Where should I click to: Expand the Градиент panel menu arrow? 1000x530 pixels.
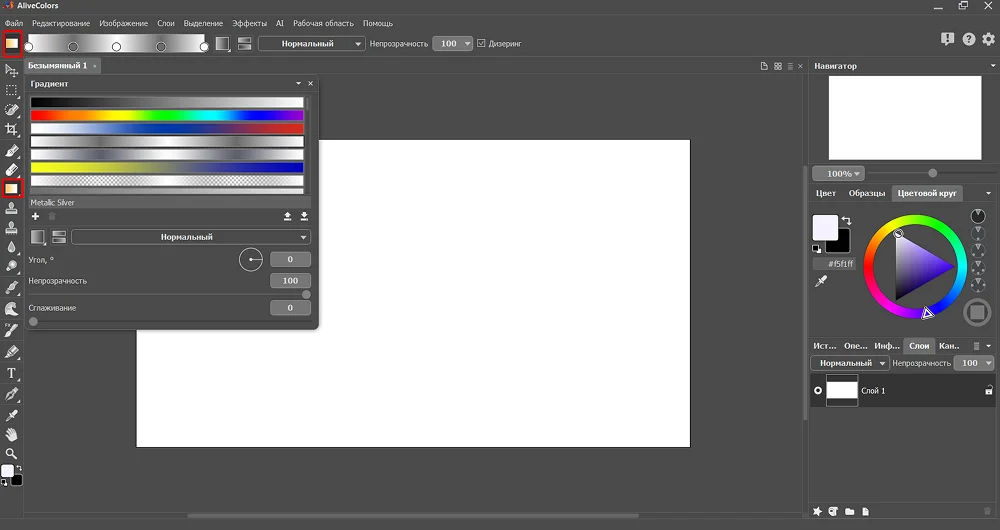click(x=298, y=84)
